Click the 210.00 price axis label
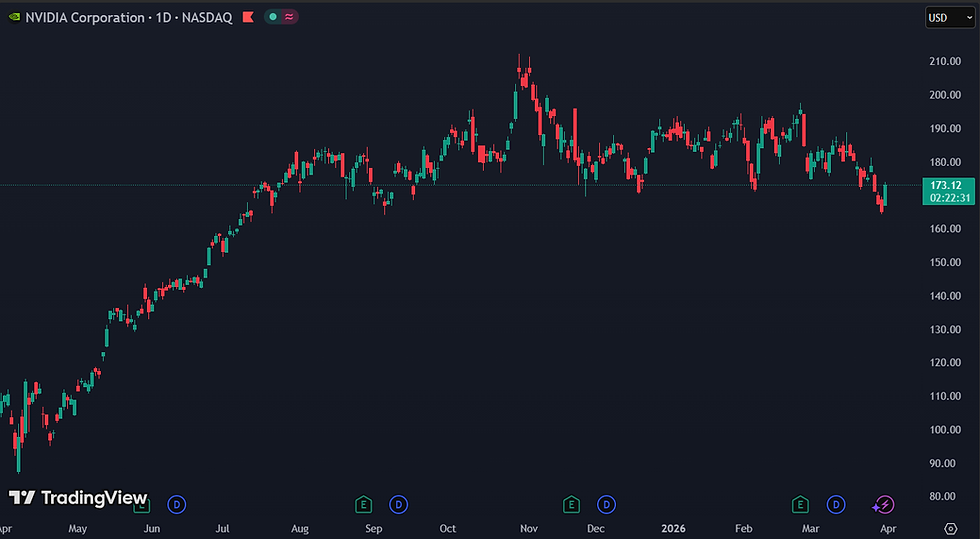Image resolution: width=980 pixels, height=539 pixels. (946, 61)
